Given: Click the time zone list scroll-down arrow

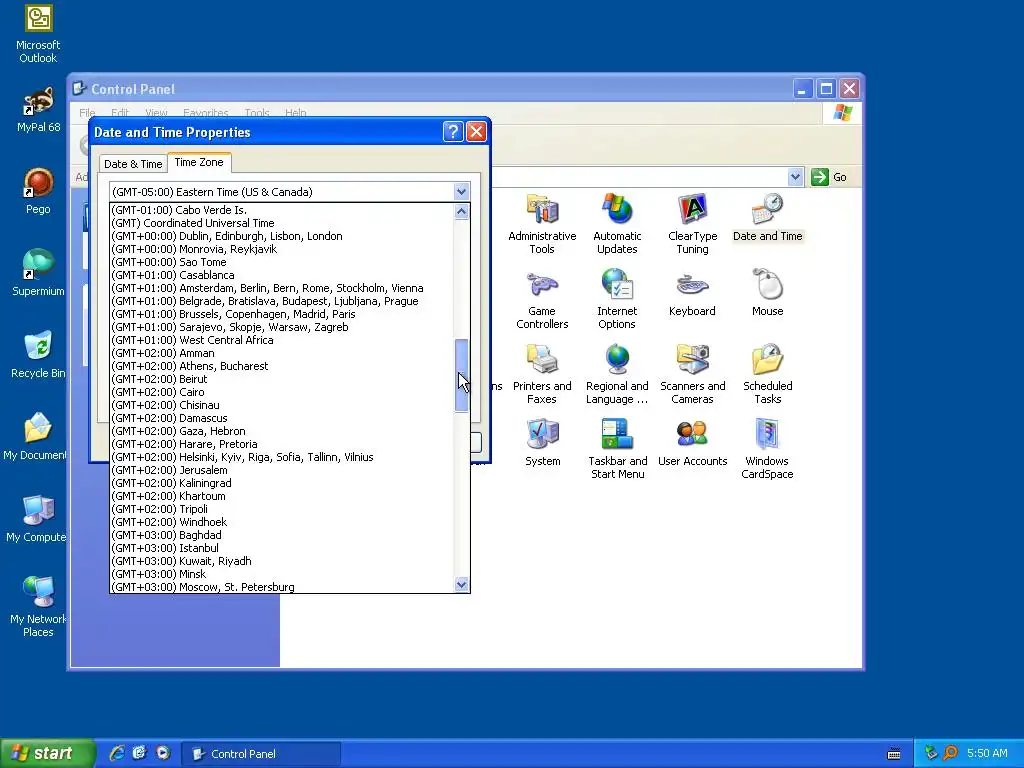Looking at the screenshot, I should click(x=462, y=584).
